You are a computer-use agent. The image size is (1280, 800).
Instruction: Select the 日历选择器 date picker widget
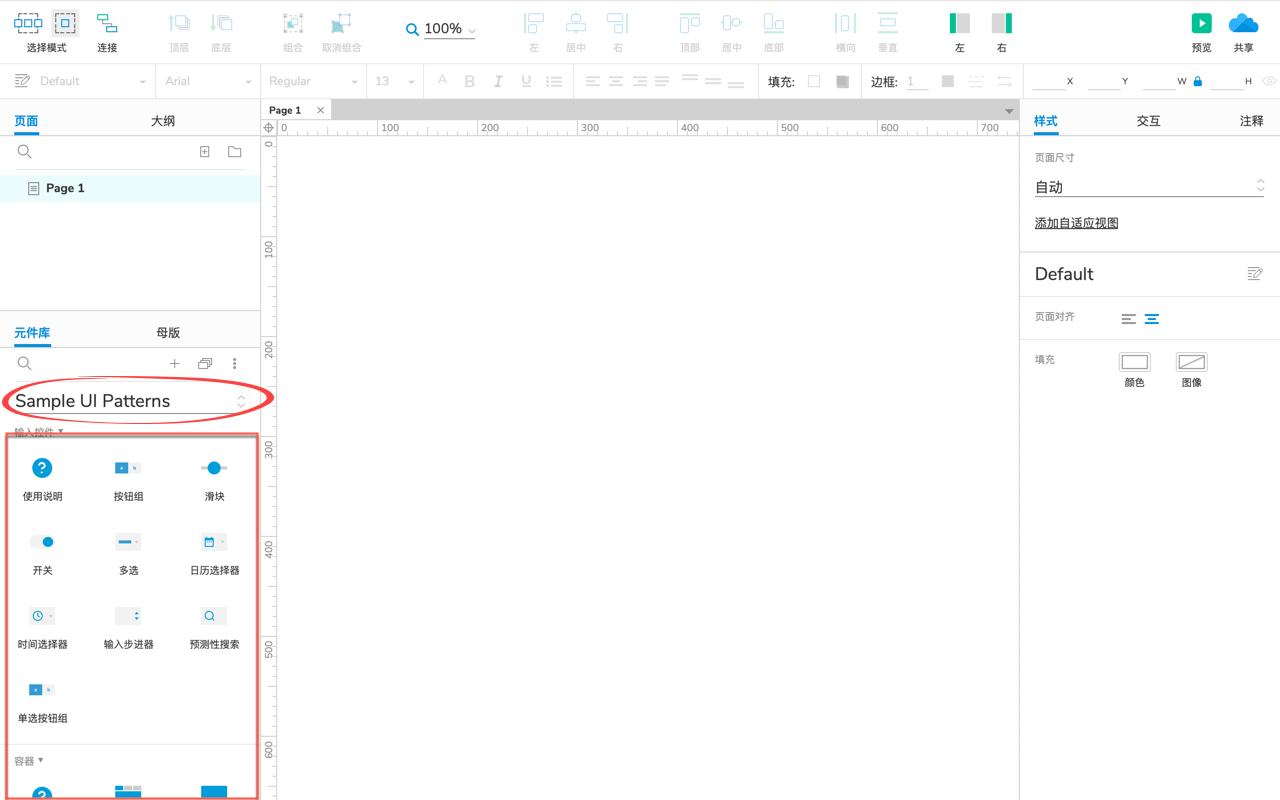[x=214, y=543]
